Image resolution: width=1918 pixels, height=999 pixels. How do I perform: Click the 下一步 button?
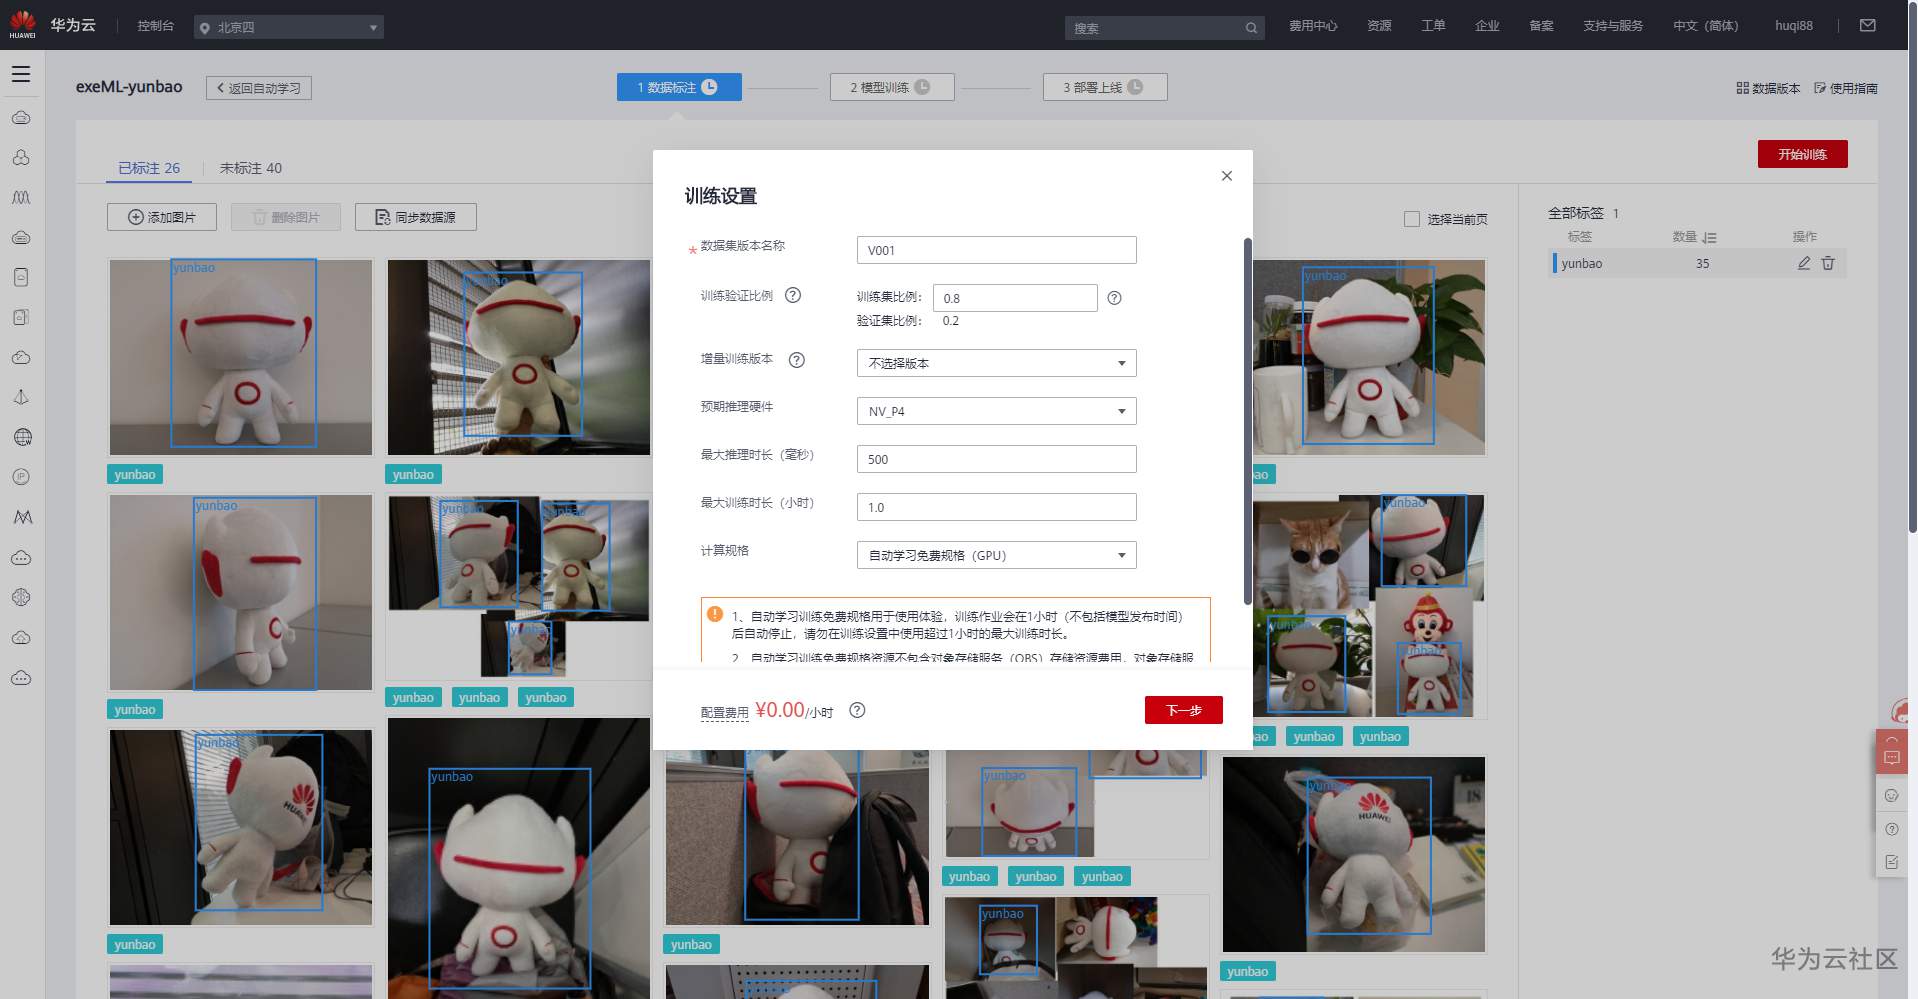tap(1183, 710)
